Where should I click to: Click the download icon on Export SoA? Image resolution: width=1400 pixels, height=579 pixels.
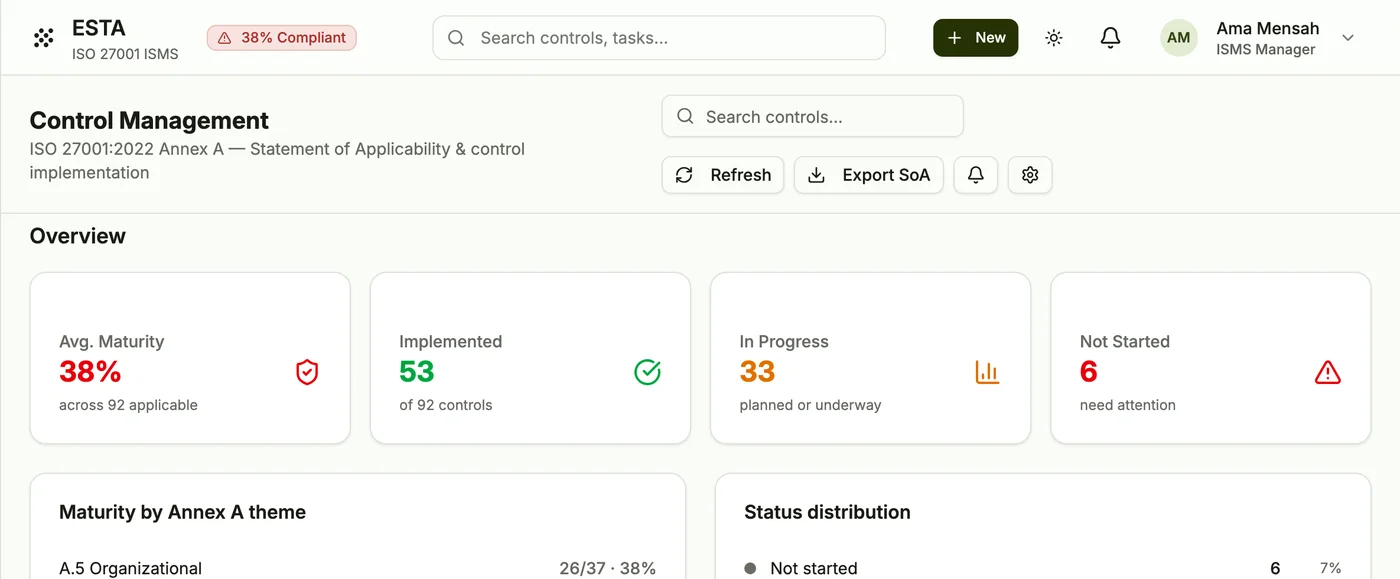point(816,175)
